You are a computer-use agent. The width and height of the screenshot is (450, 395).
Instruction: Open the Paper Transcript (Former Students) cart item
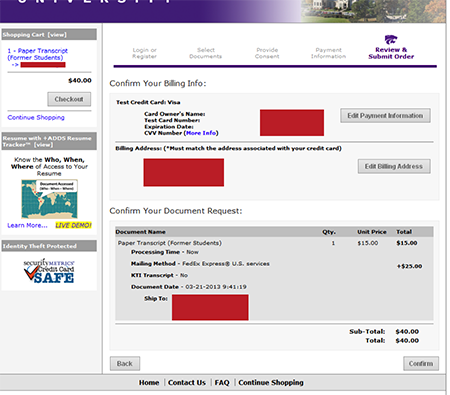pyautogui.click(x=37, y=54)
